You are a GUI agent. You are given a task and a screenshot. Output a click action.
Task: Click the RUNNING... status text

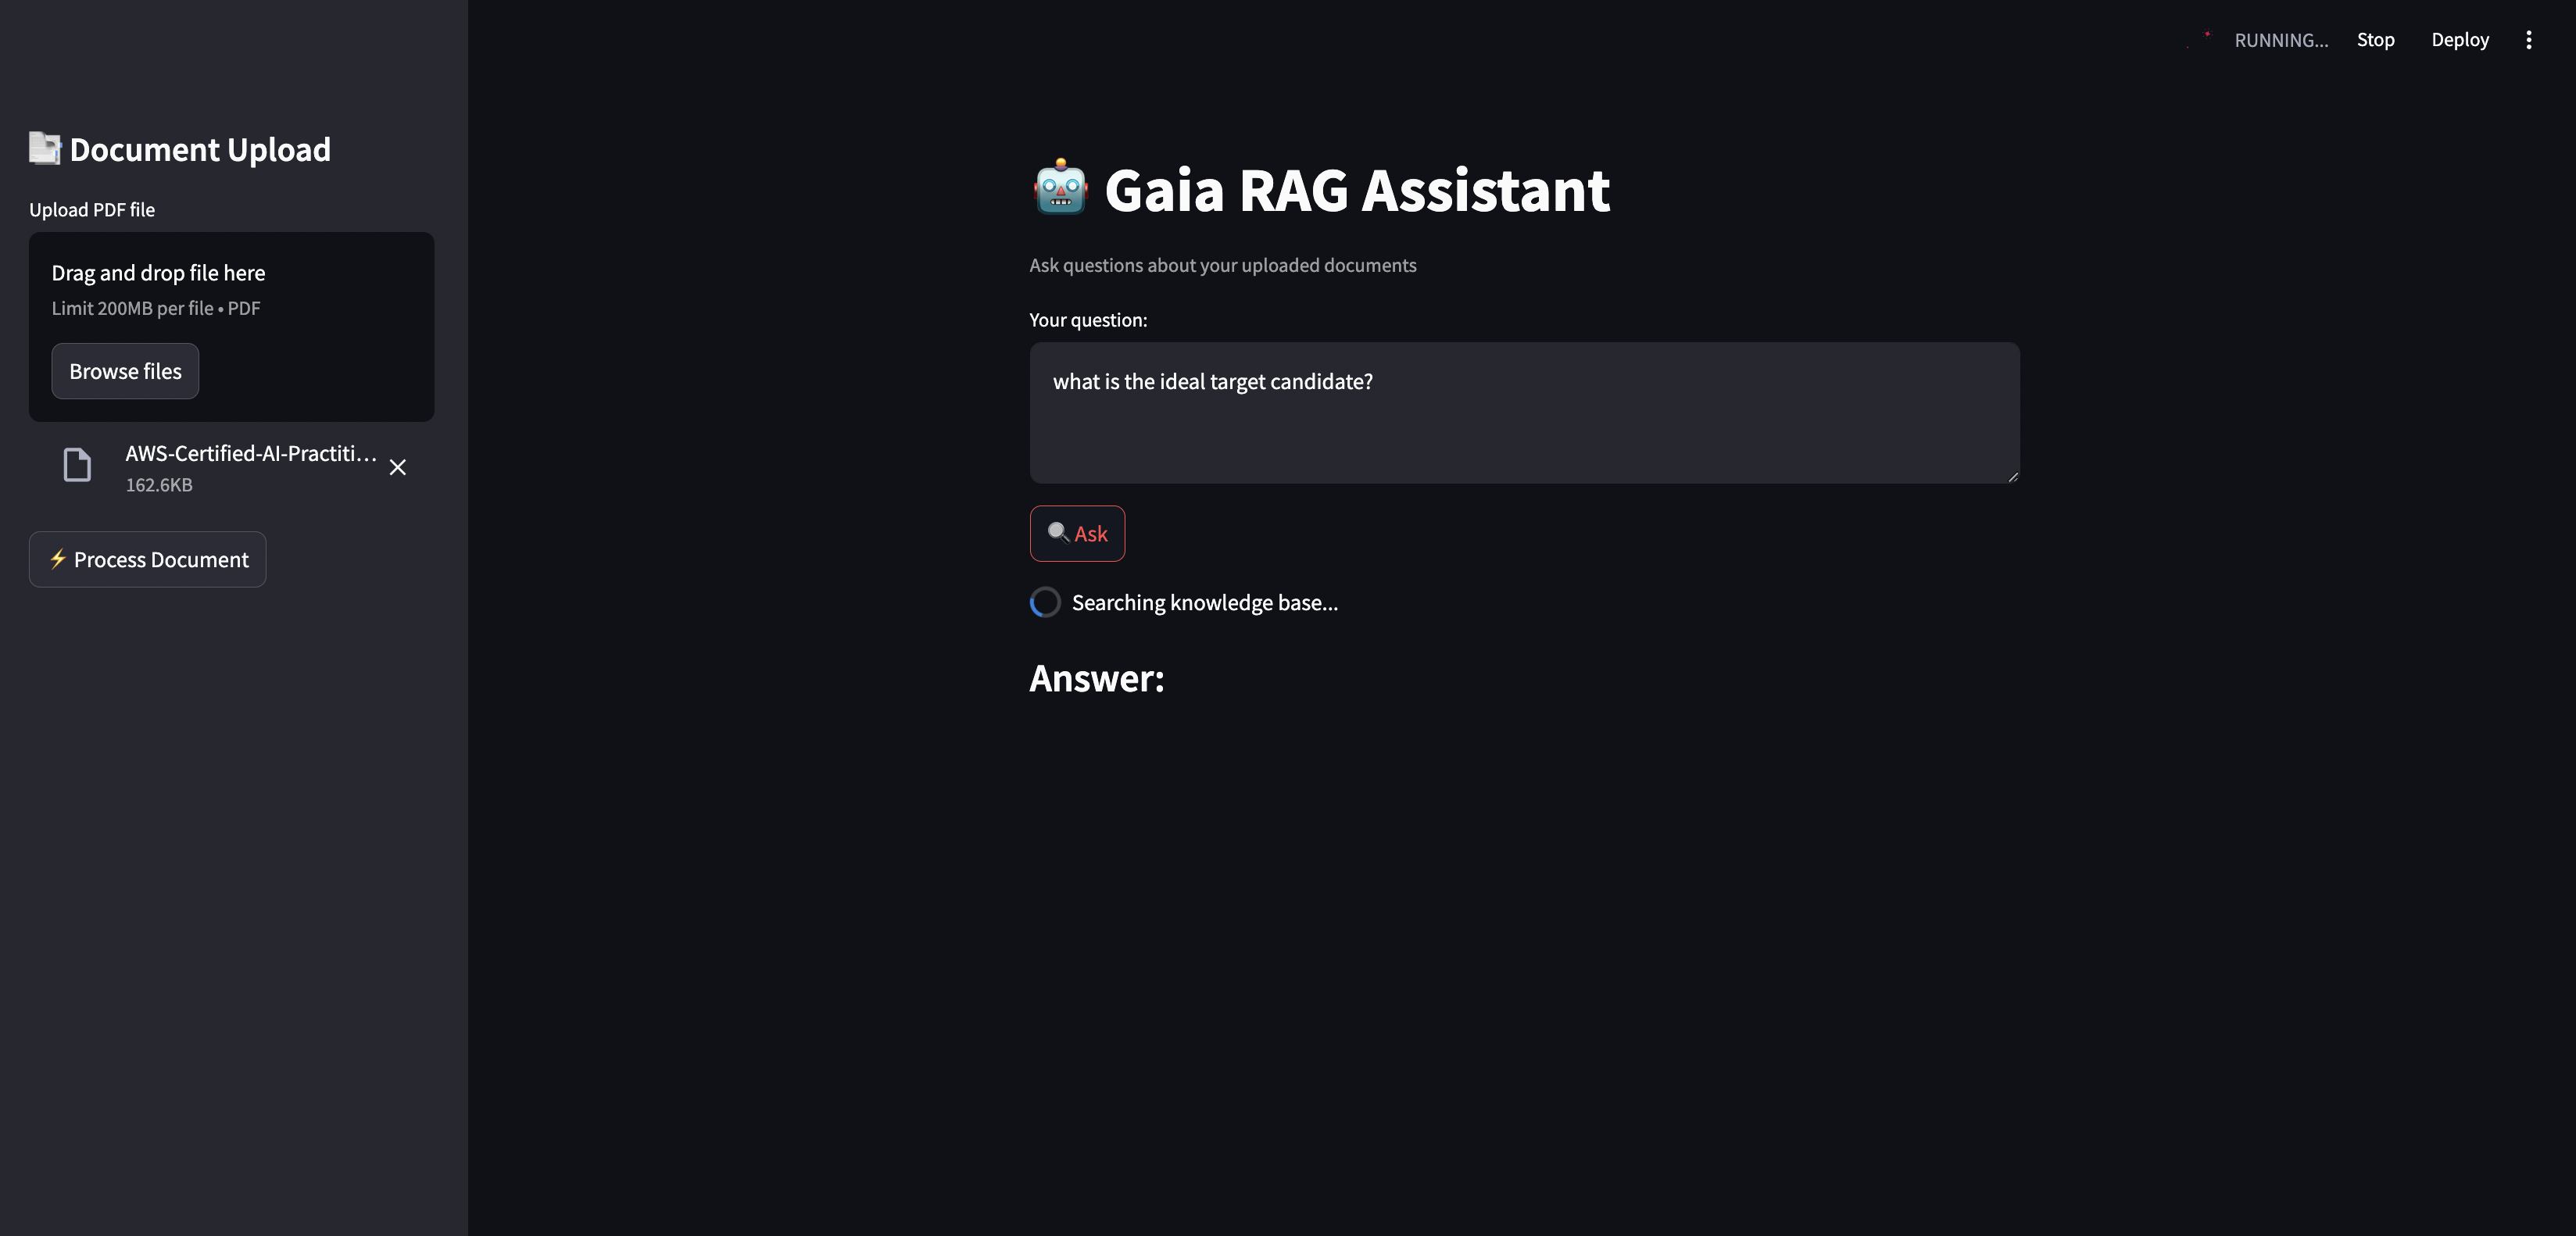point(2281,40)
